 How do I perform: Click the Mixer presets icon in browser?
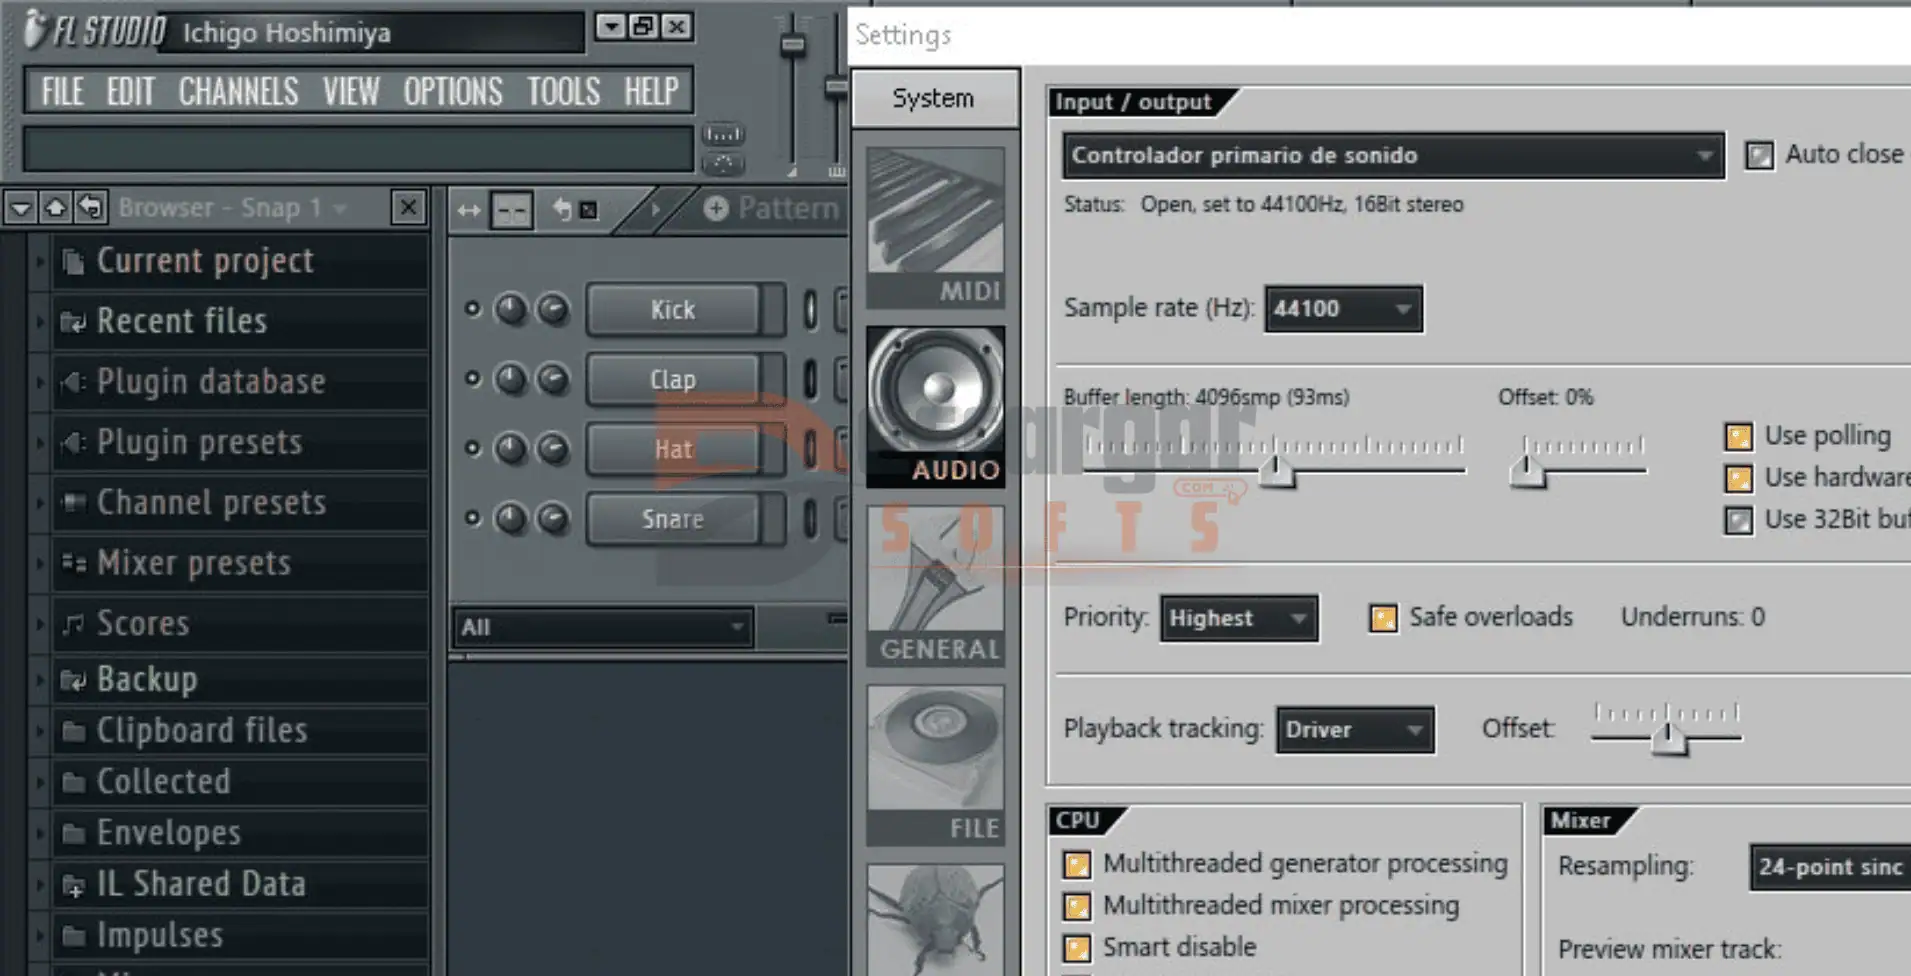click(73, 563)
